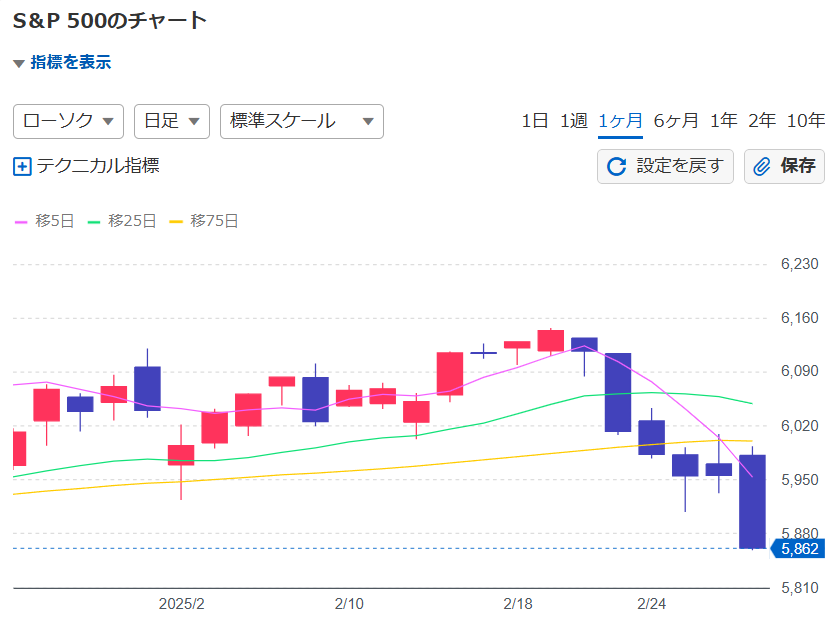Click the last large blue candlestick

[x=752, y=501]
